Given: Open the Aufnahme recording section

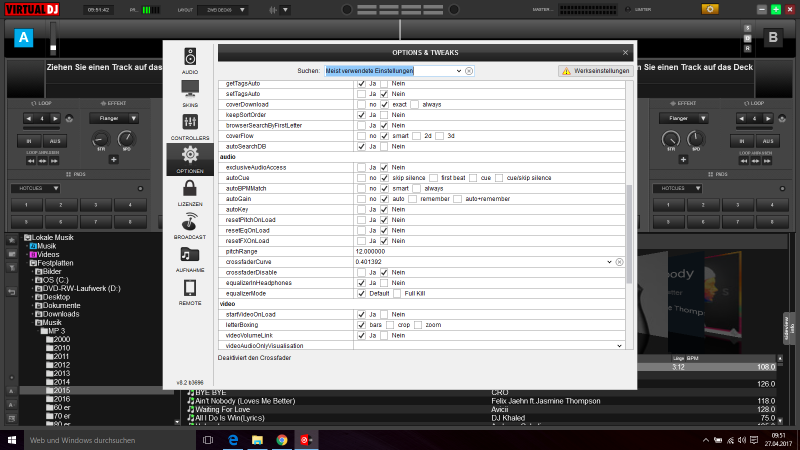Looking at the screenshot, I should click(190, 259).
